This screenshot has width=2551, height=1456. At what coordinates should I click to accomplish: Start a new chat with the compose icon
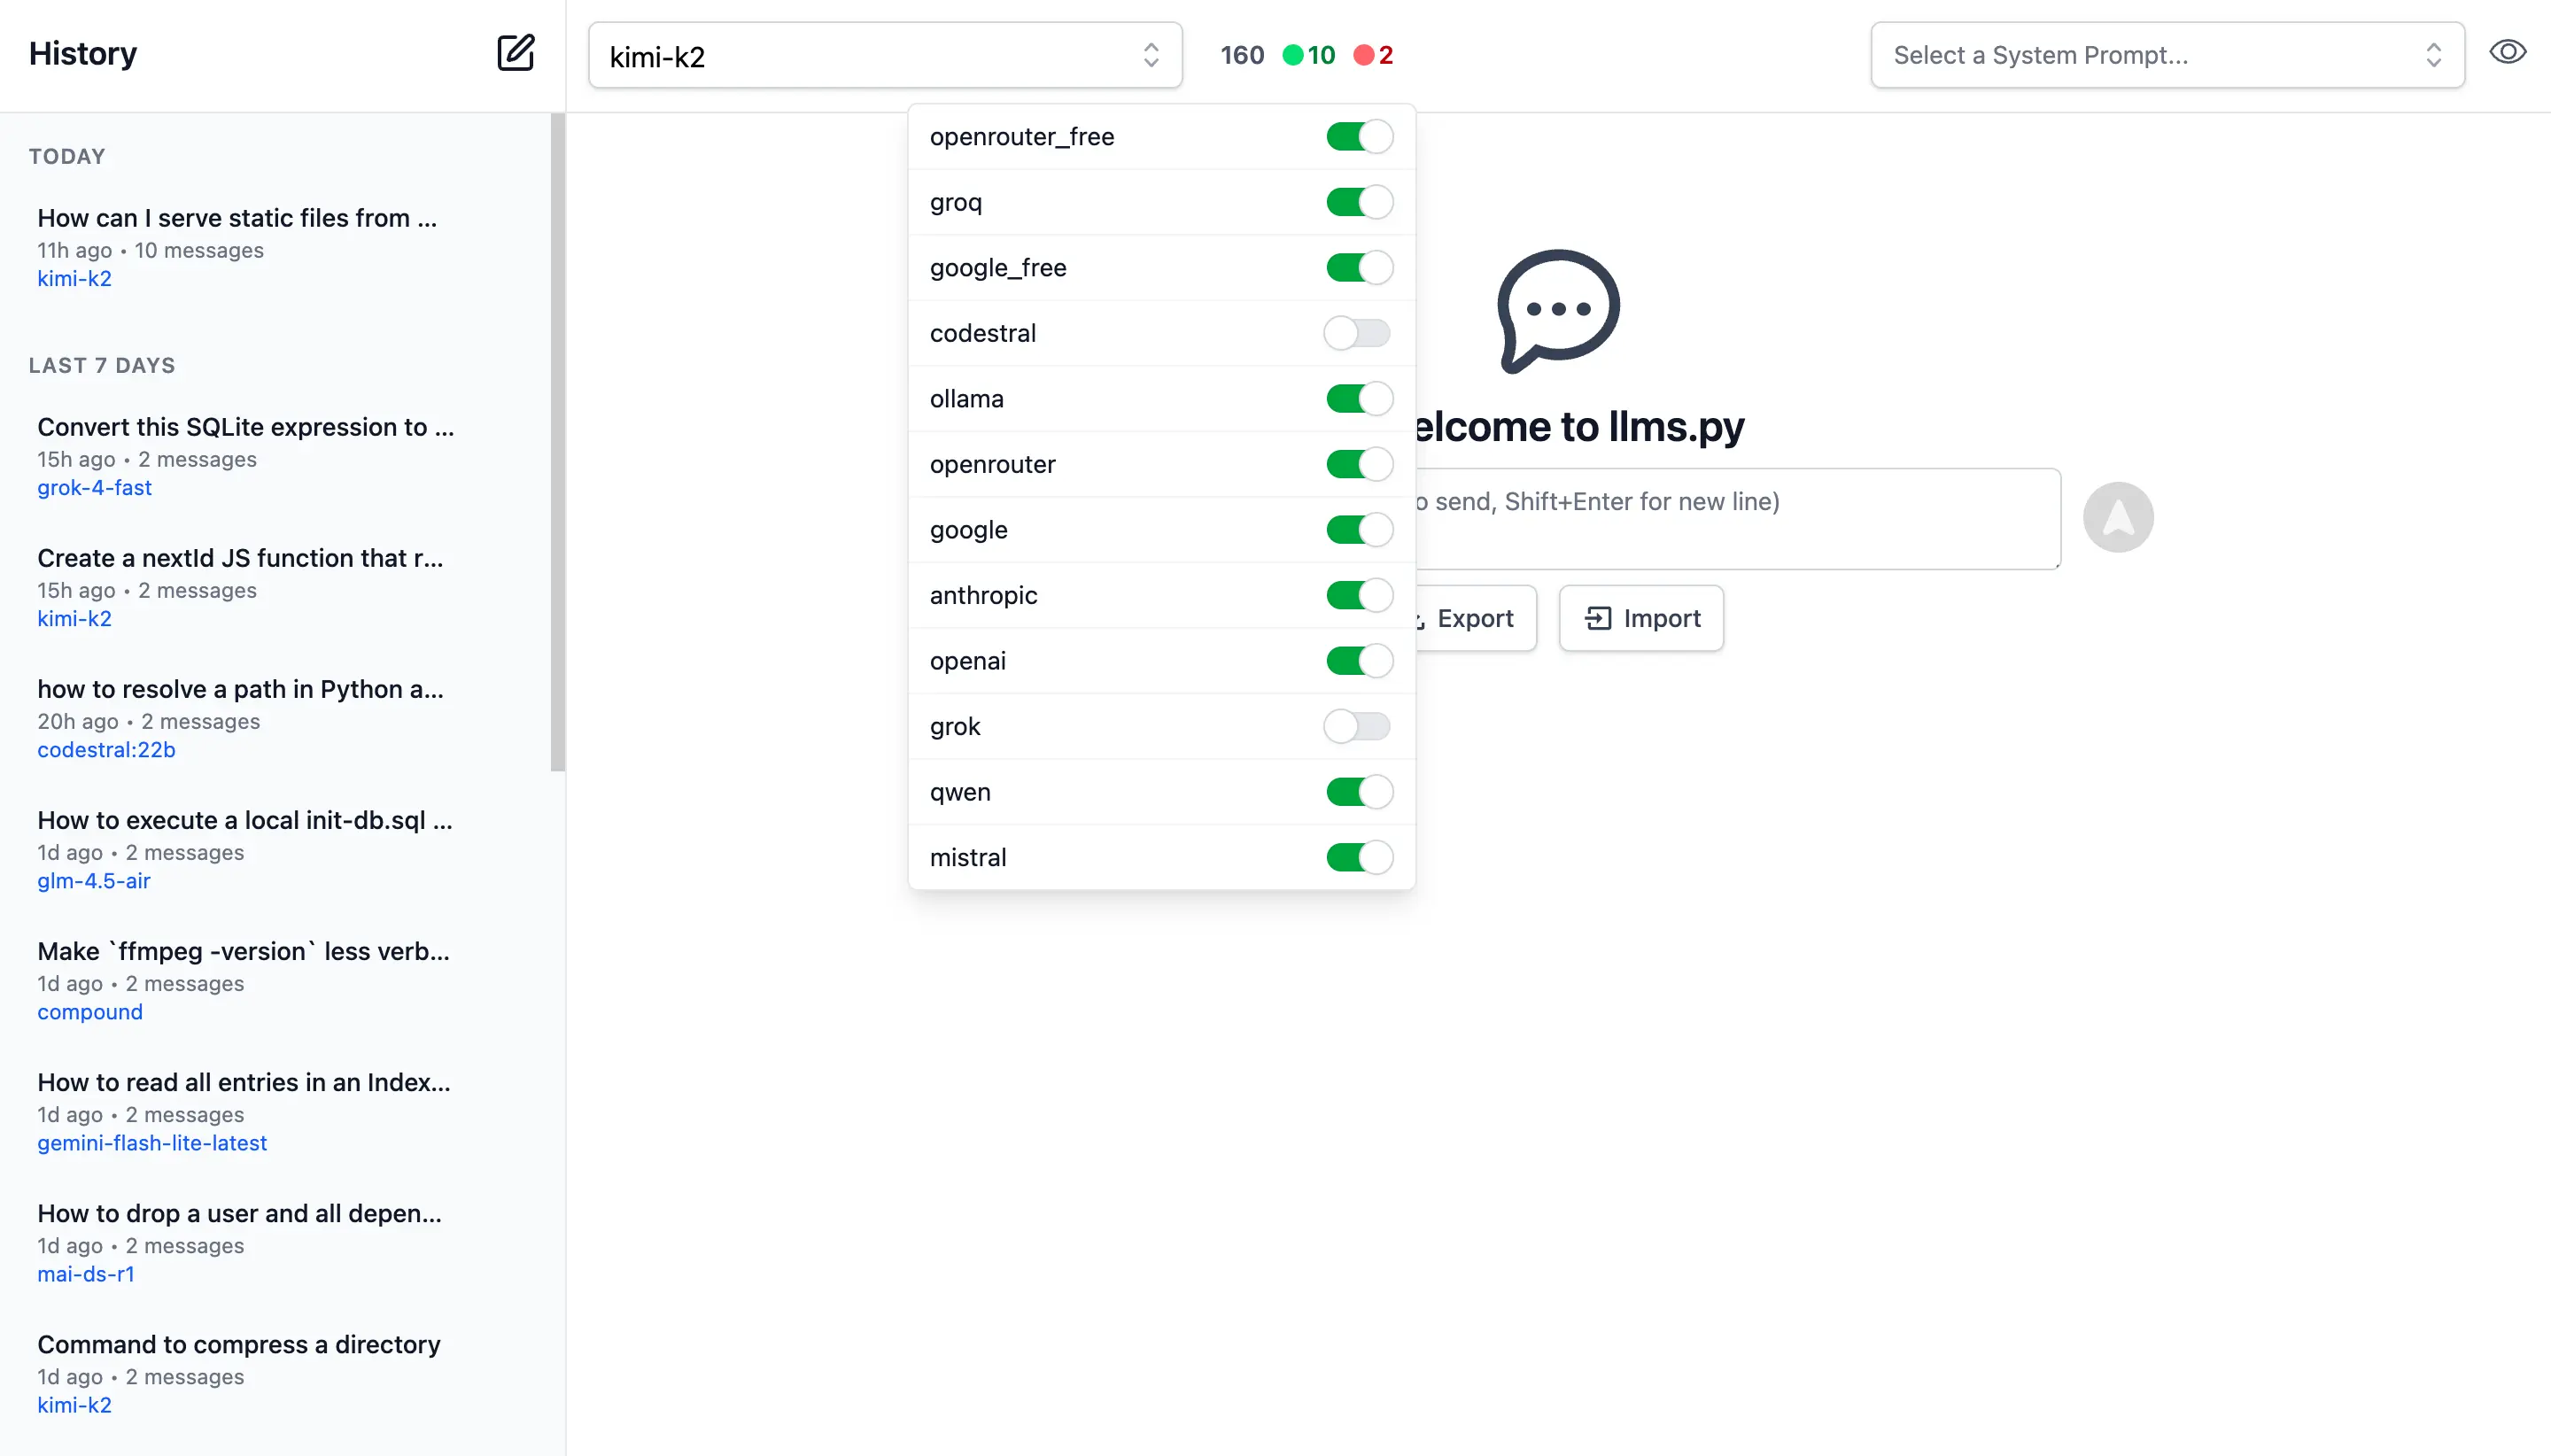(x=516, y=53)
